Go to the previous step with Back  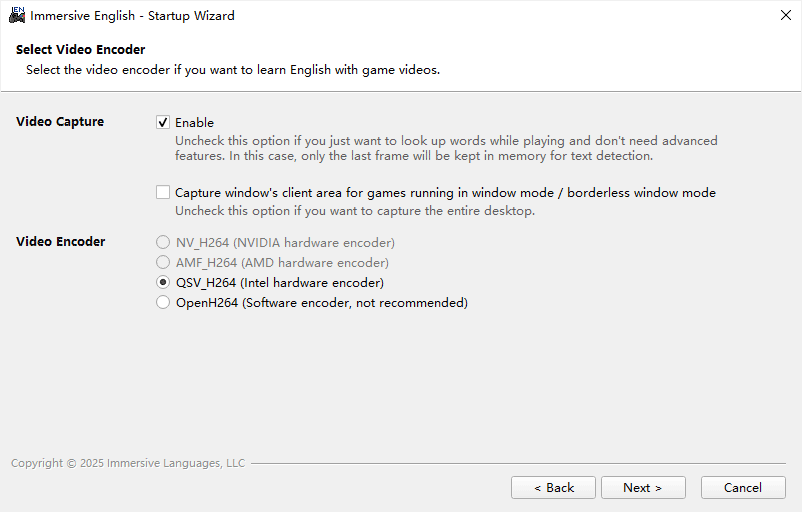[553, 488]
